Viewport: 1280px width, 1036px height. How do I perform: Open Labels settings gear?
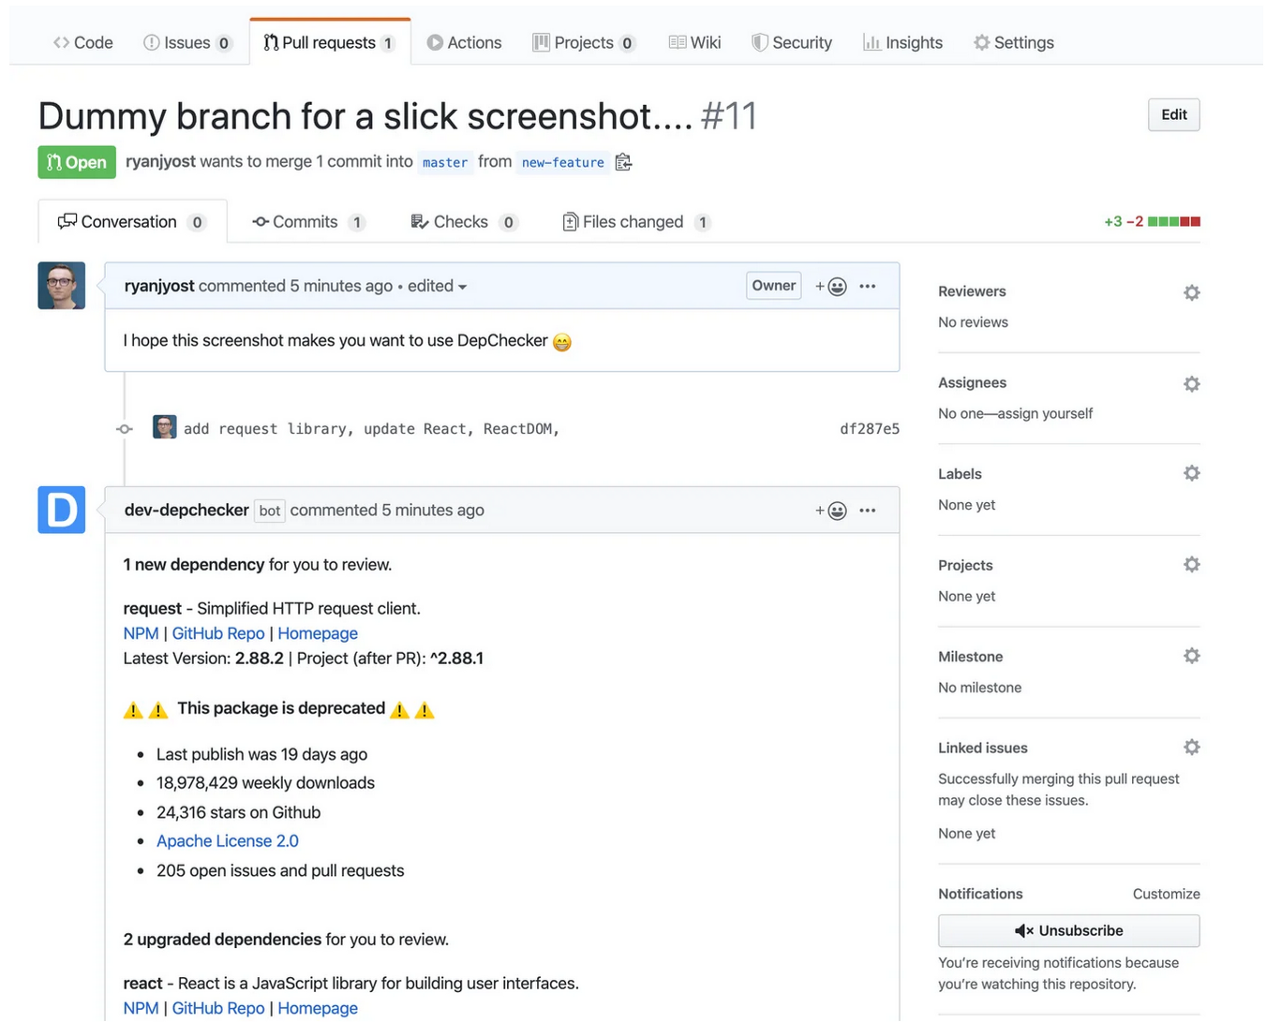1191,473
